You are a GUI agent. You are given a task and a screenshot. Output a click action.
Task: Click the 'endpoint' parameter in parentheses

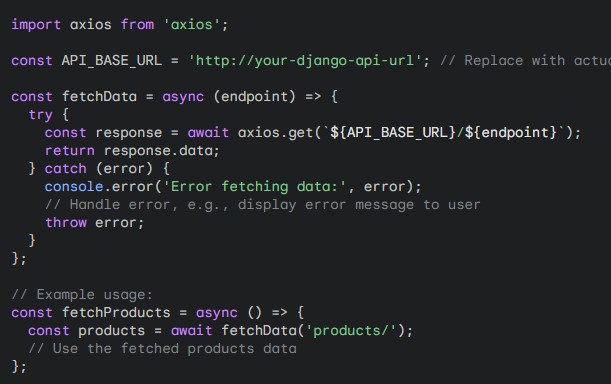[254, 97]
